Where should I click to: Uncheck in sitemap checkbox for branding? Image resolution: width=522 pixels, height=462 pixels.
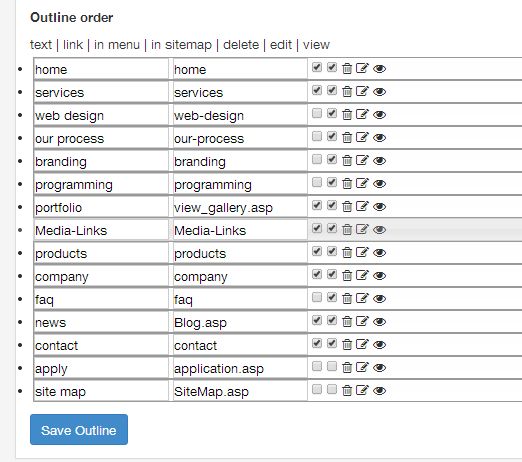(332, 159)
